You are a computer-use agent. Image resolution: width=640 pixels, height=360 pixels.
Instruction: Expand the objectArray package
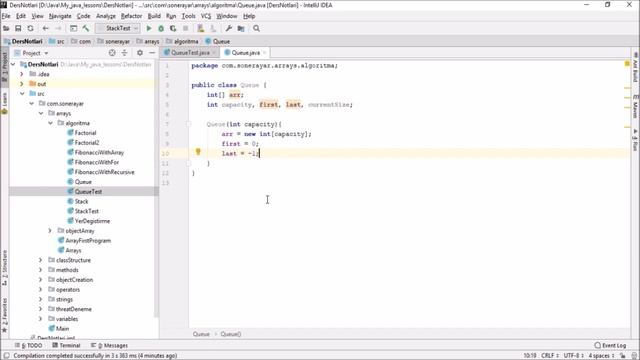point(50,231)
